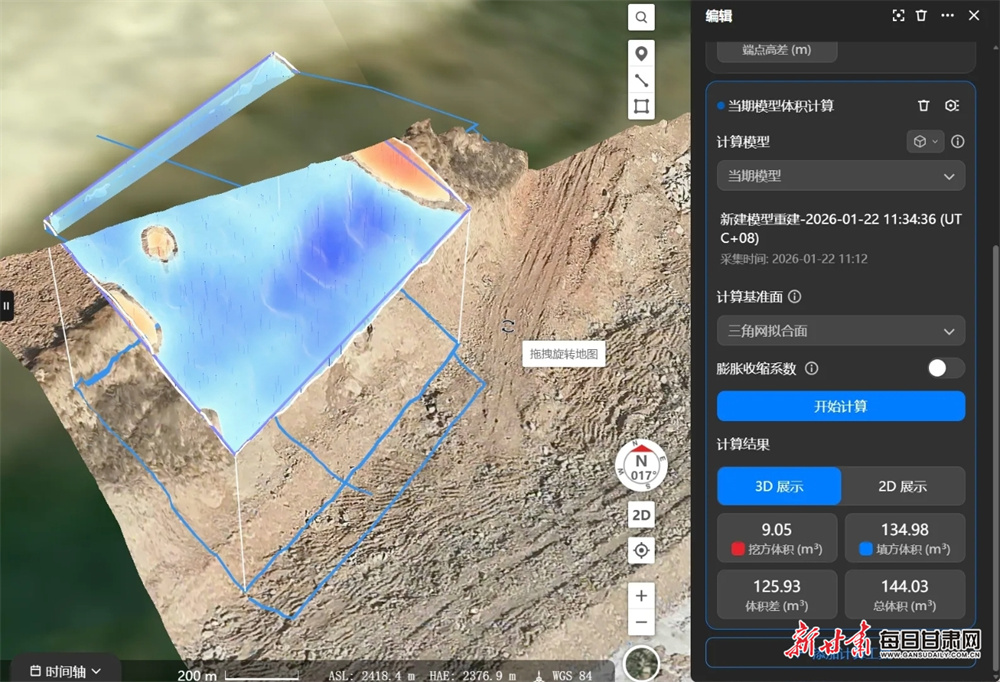
Task: Select the polygon area tool
Action: 641,107
